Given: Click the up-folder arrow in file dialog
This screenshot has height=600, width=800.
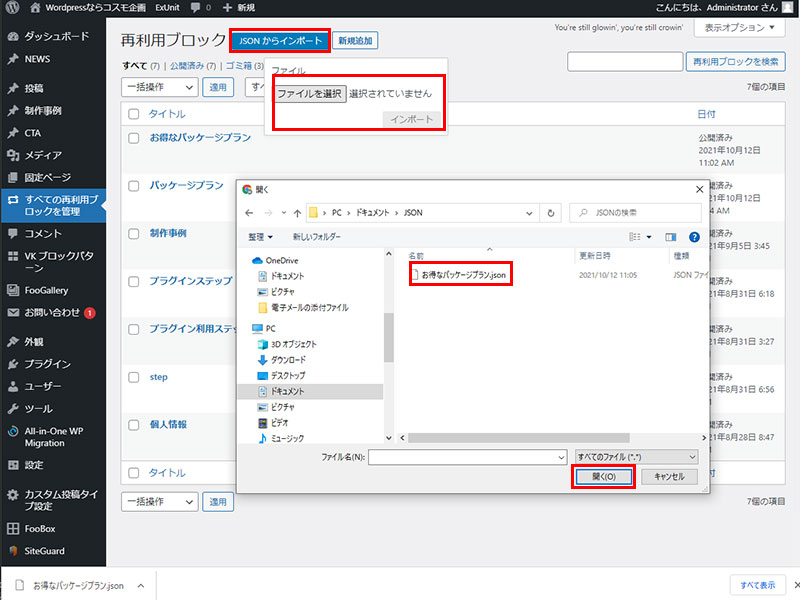Looking at the screenshot, I should (x=297, y=213).
